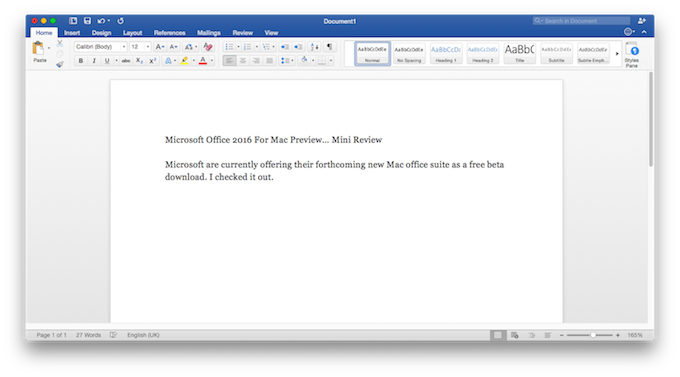This screenshot has height=377, width=680.
Task: Set alignment to align left
Action: pyautogui.click(x=229, y=61)
